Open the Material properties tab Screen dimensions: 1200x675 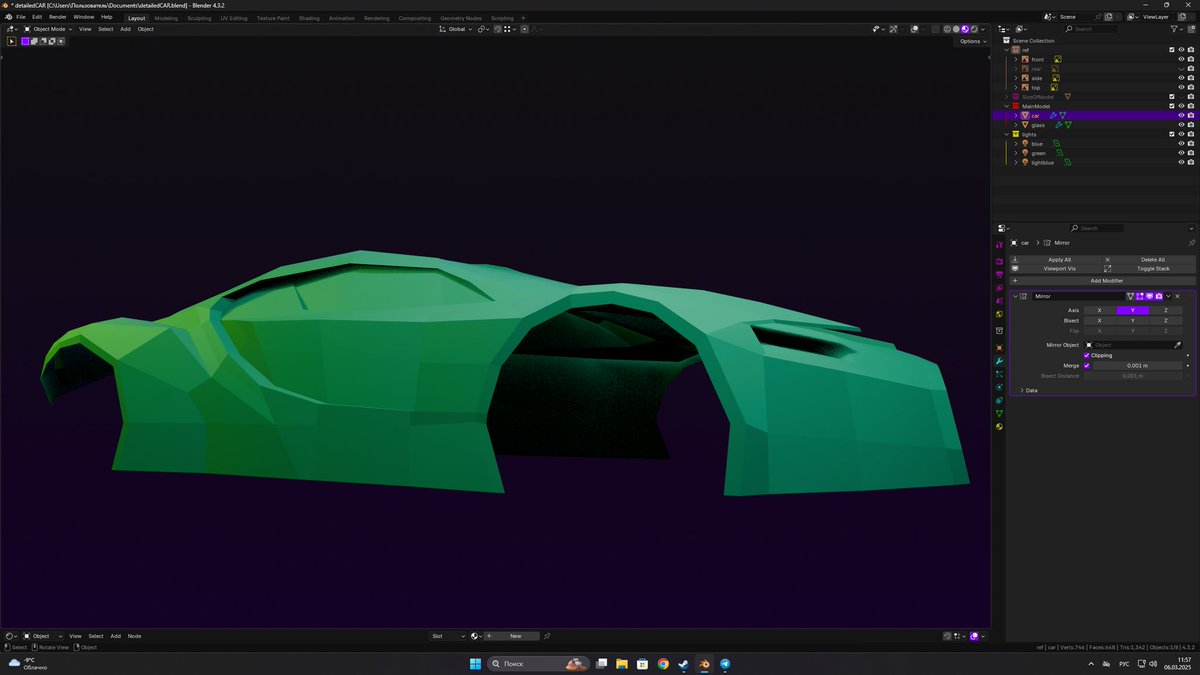pyautogui.click(x=999, y=426)
